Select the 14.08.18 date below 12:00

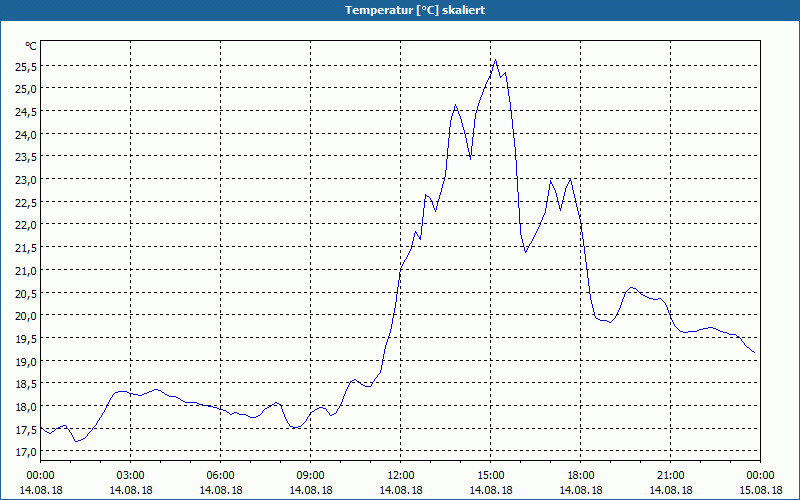(x=401, y=490)
